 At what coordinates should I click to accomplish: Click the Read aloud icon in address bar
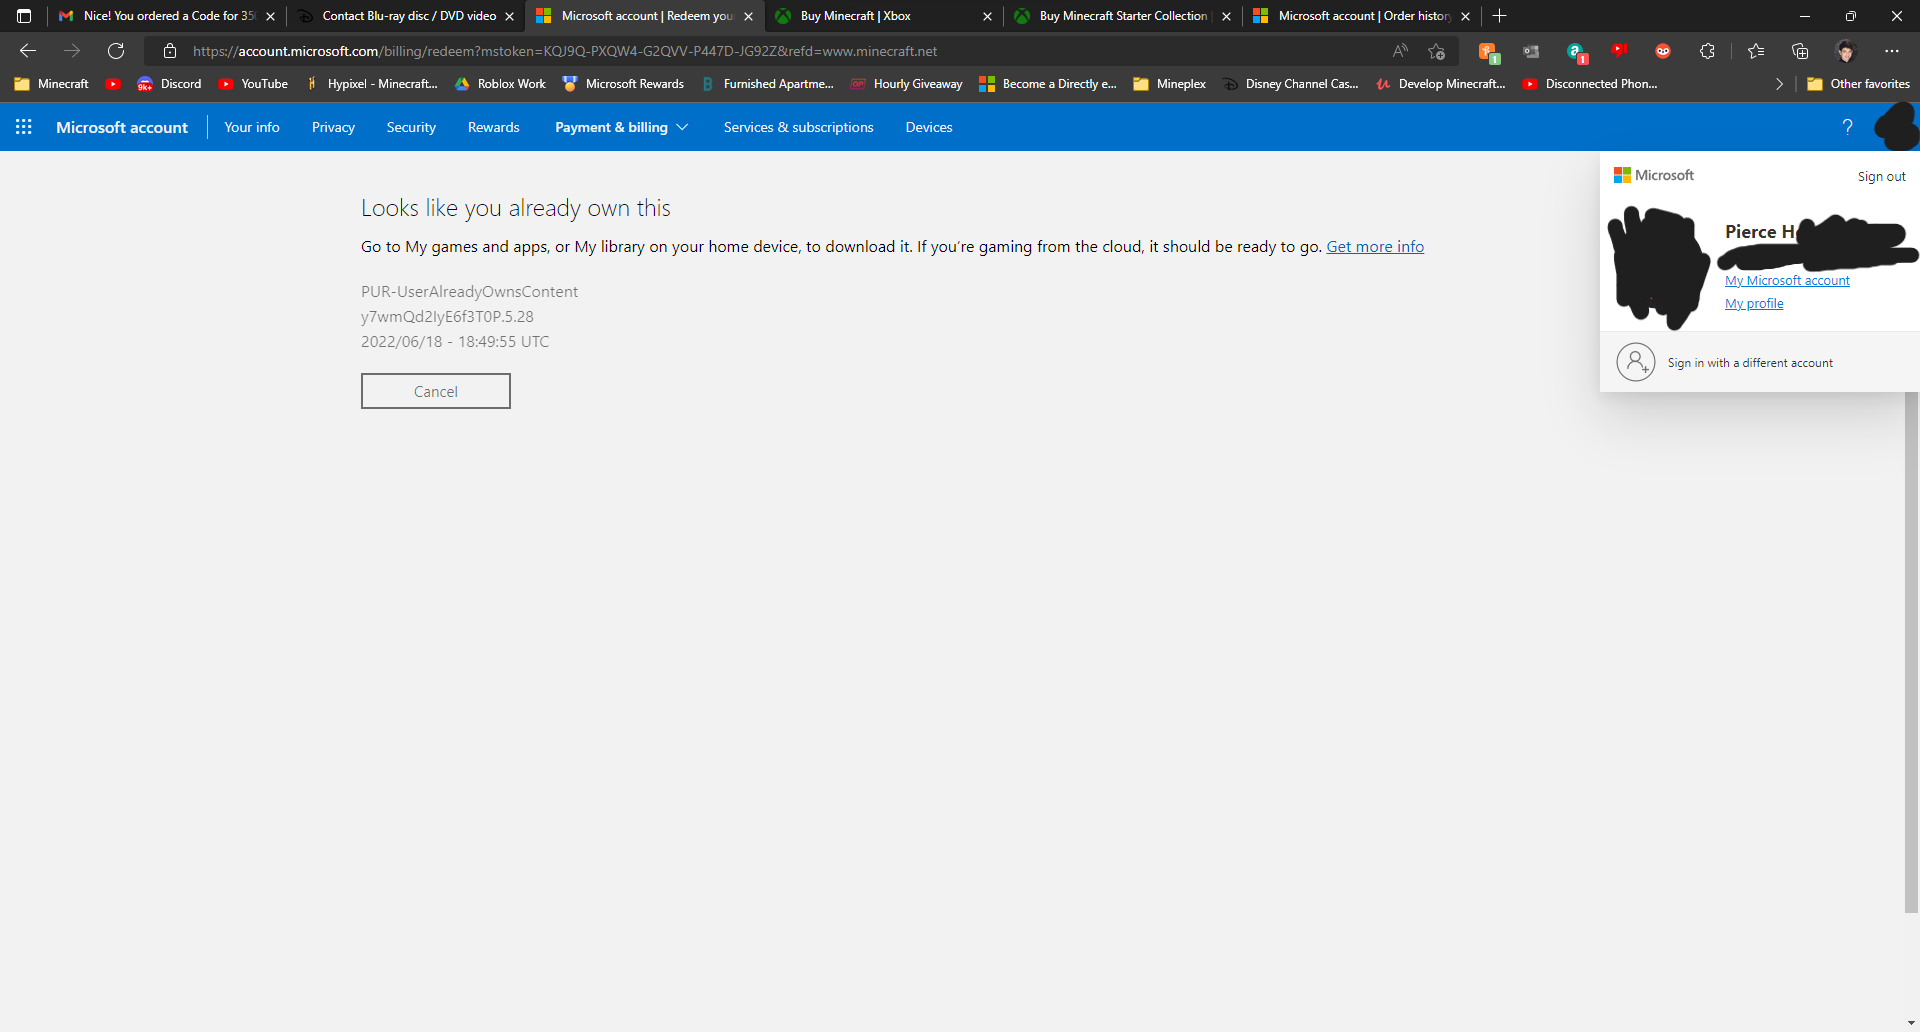pyautogui.click(x=1400, y=51)
